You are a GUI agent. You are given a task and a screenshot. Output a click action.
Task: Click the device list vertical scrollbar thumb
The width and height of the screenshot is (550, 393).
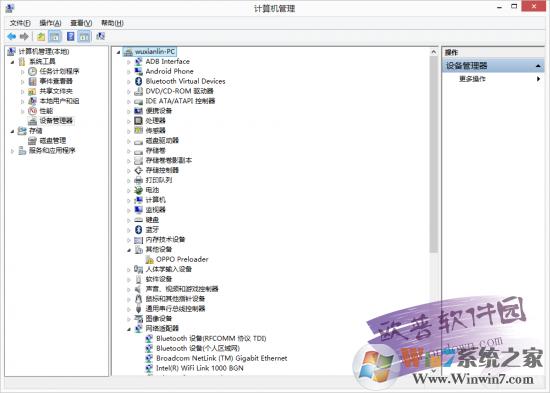click(434, 154)
